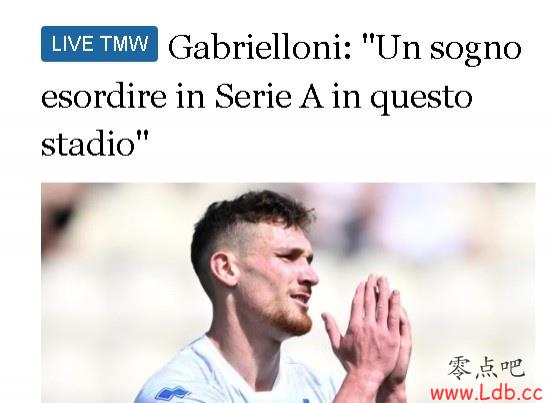Click the word "questo" in the headline
This screenshot has width=552, height=403.
click(421, 99)
